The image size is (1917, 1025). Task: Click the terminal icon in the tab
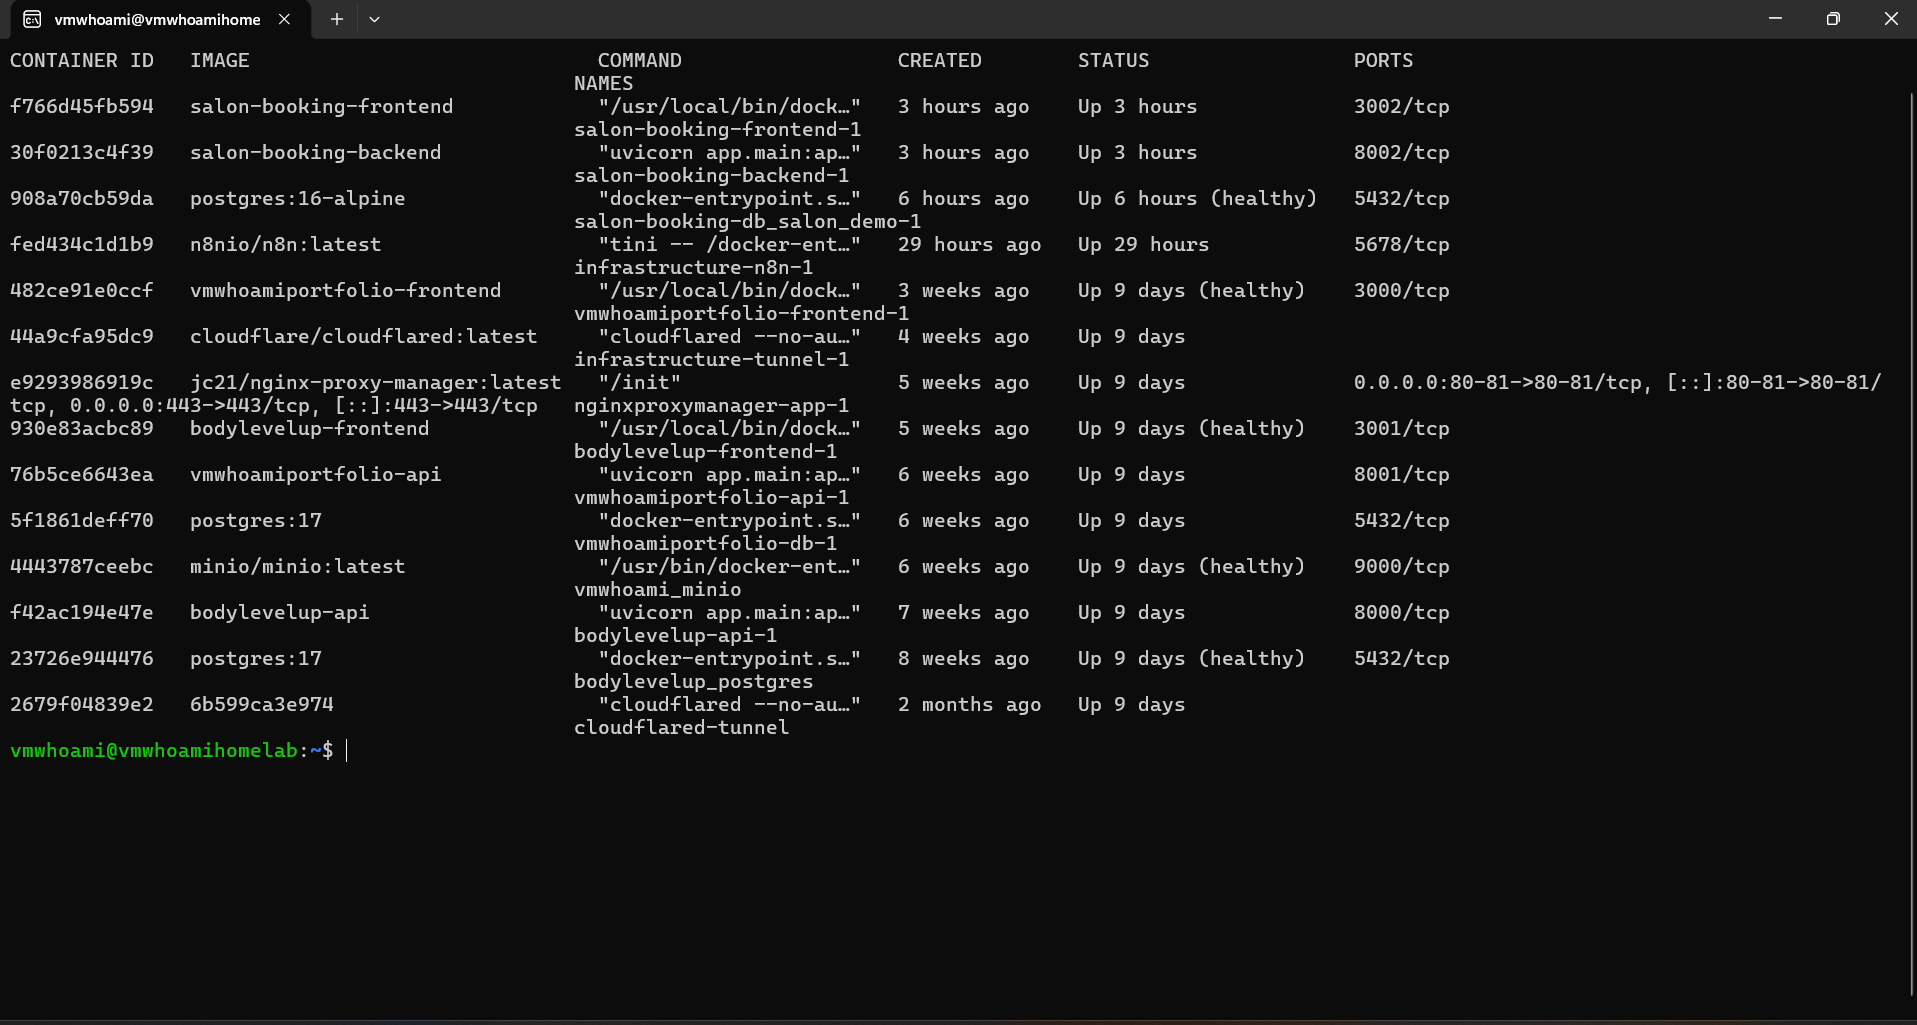(32, 19)
